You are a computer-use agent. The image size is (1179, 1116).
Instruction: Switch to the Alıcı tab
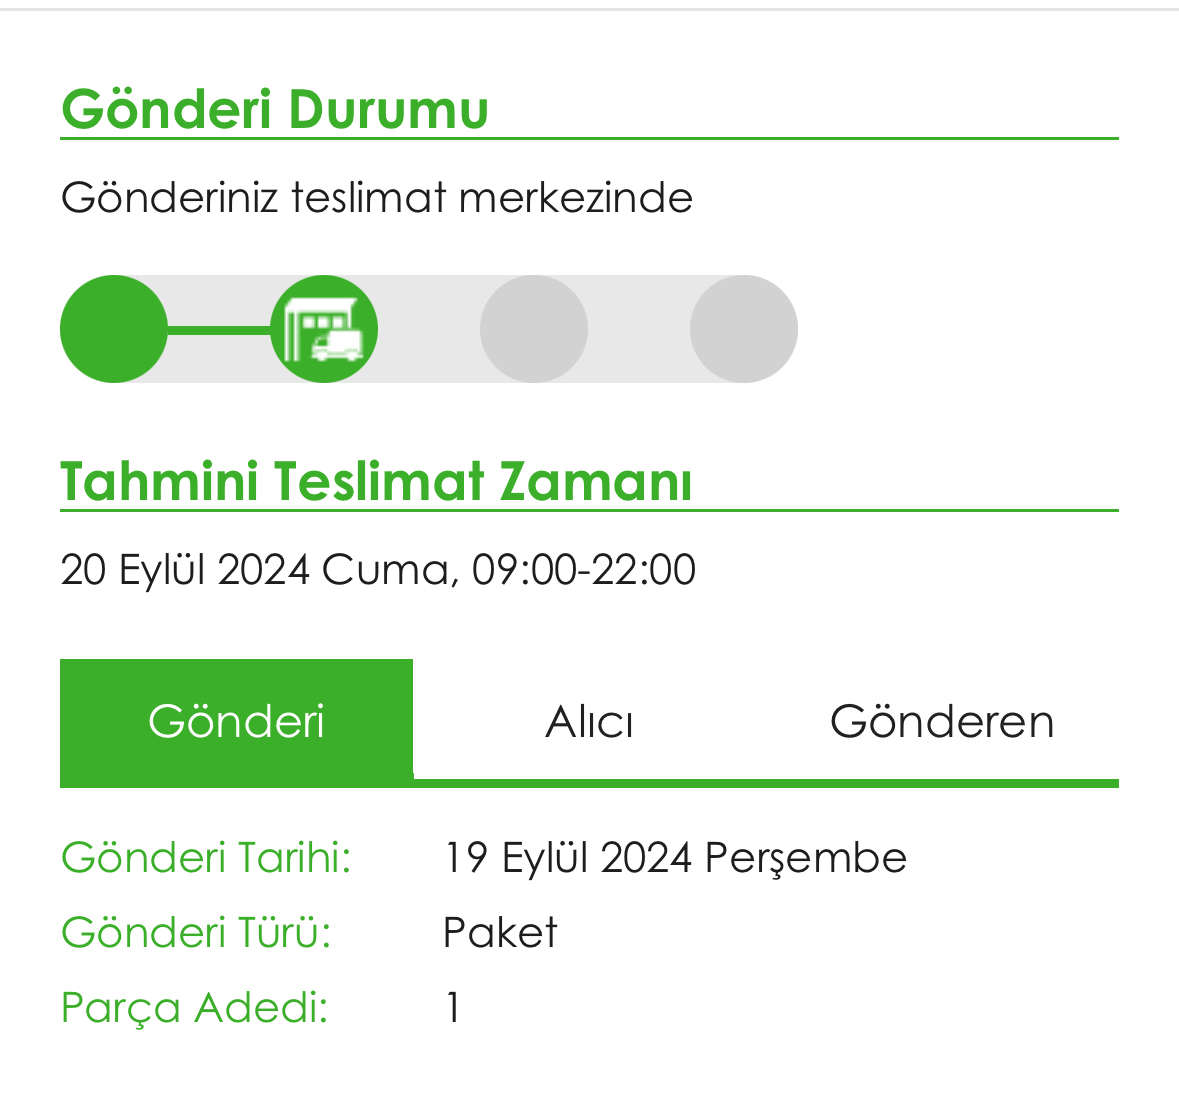pyautogui.click(x=589, y=722)
